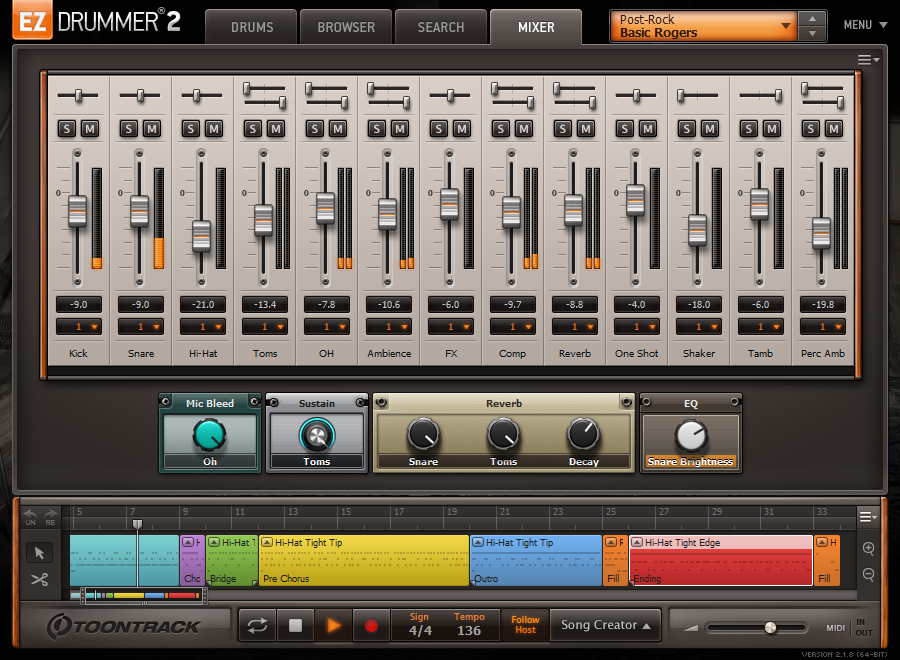
Task: Click the Toontrack logo
Action: 123,626
